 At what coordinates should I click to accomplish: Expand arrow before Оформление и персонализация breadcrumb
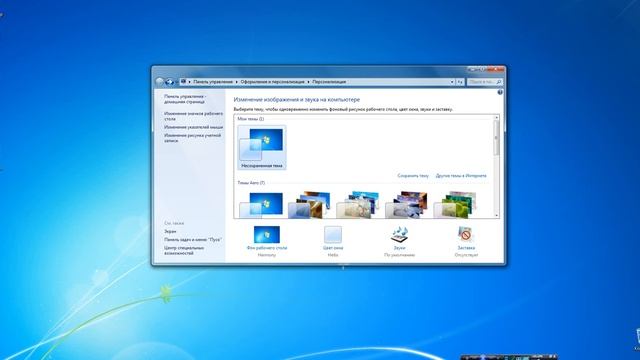click(236, 82)
